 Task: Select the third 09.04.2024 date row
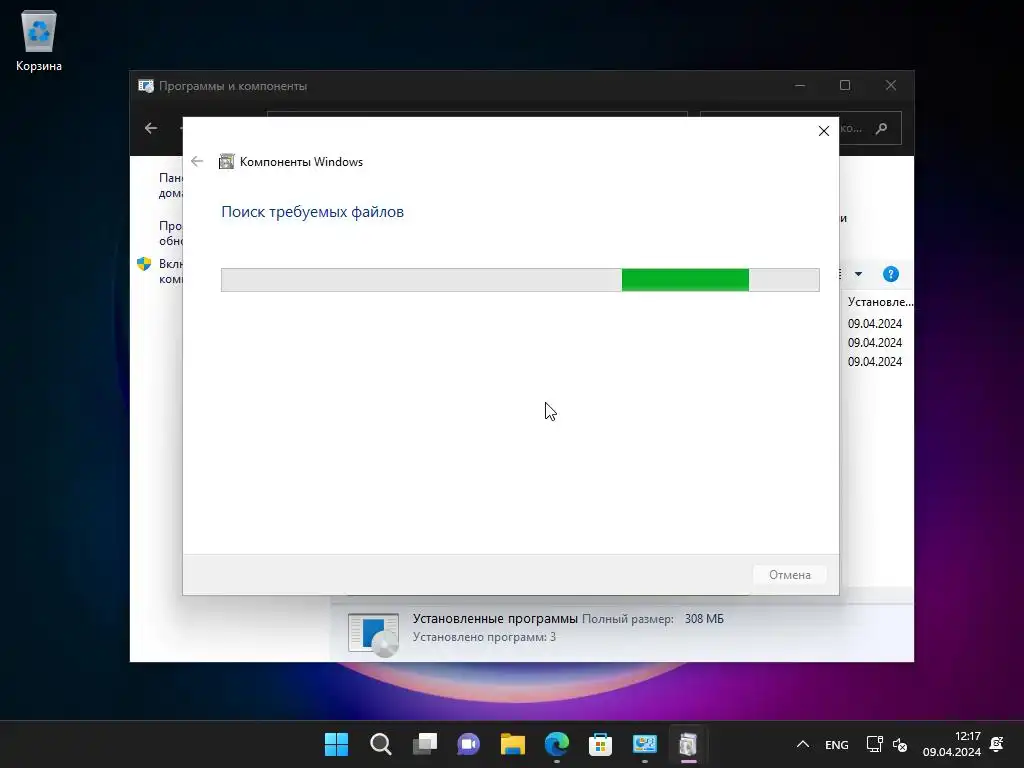click(874, 361)
